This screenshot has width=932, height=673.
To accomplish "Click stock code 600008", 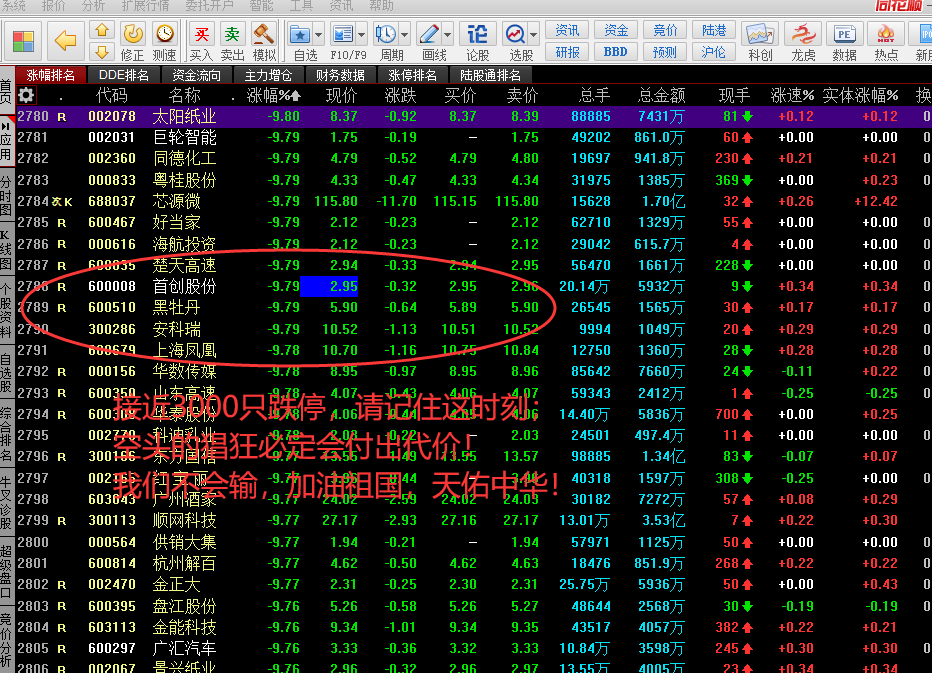I will click(112, 287).
